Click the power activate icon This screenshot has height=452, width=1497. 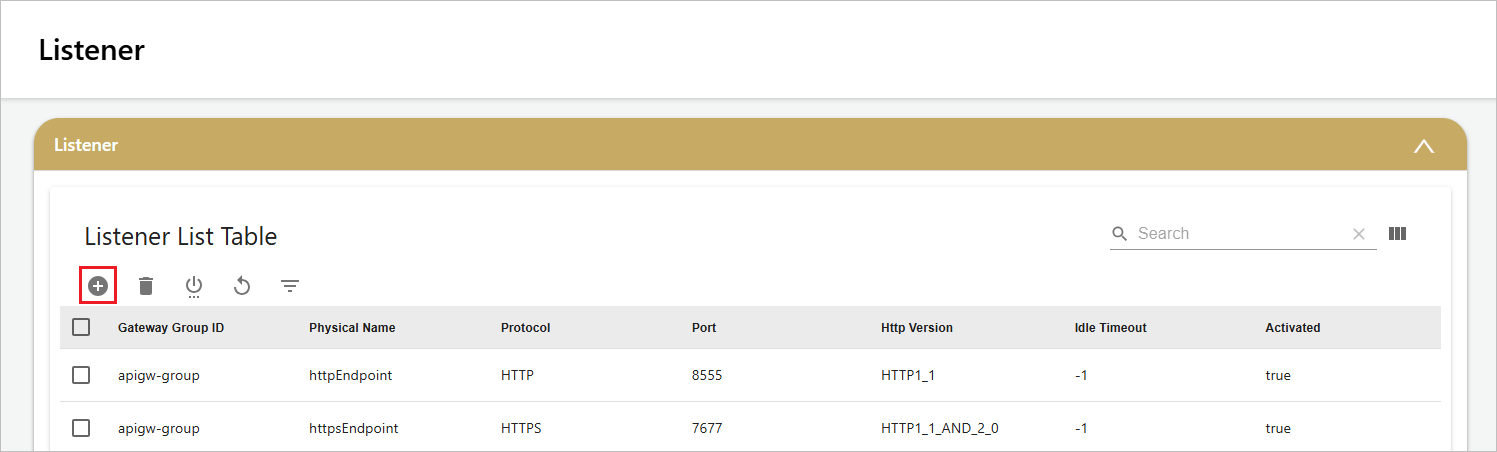tap(194, 287)
